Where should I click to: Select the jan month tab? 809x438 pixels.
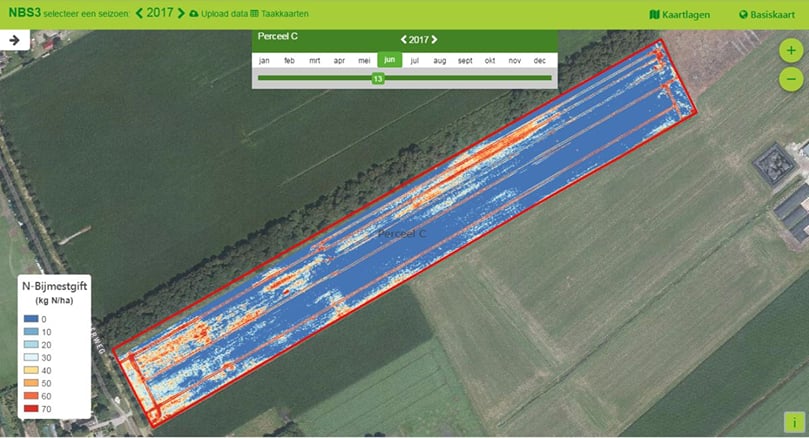pyautogui.click(x=264, y=60)
